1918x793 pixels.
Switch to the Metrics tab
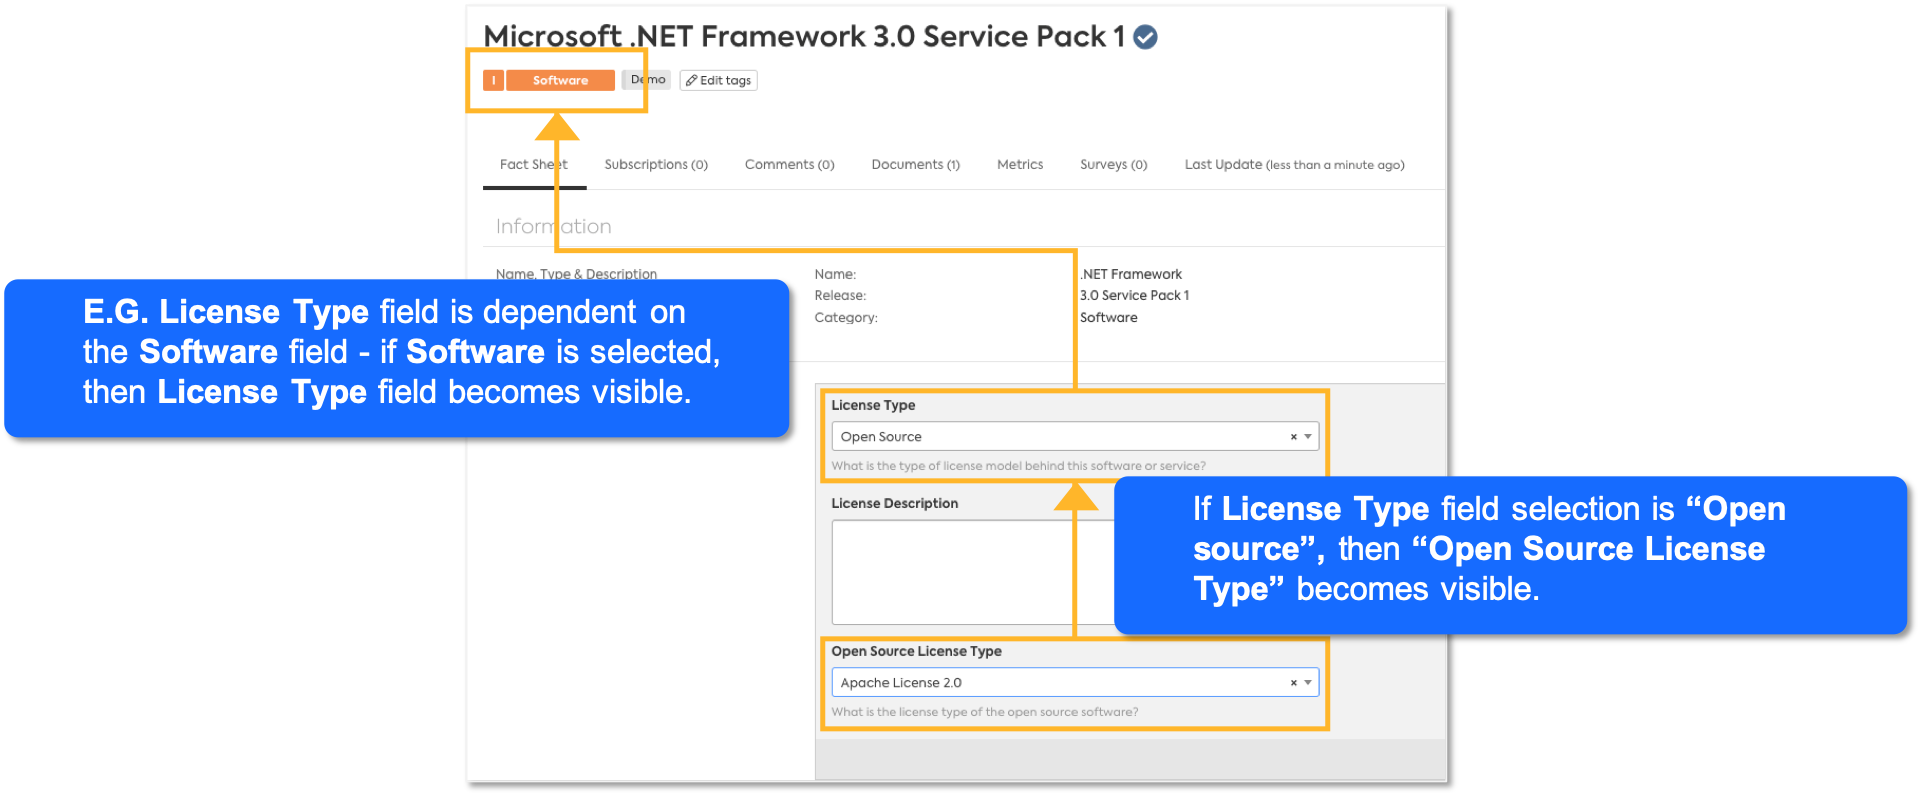[x=1020, y=164]
